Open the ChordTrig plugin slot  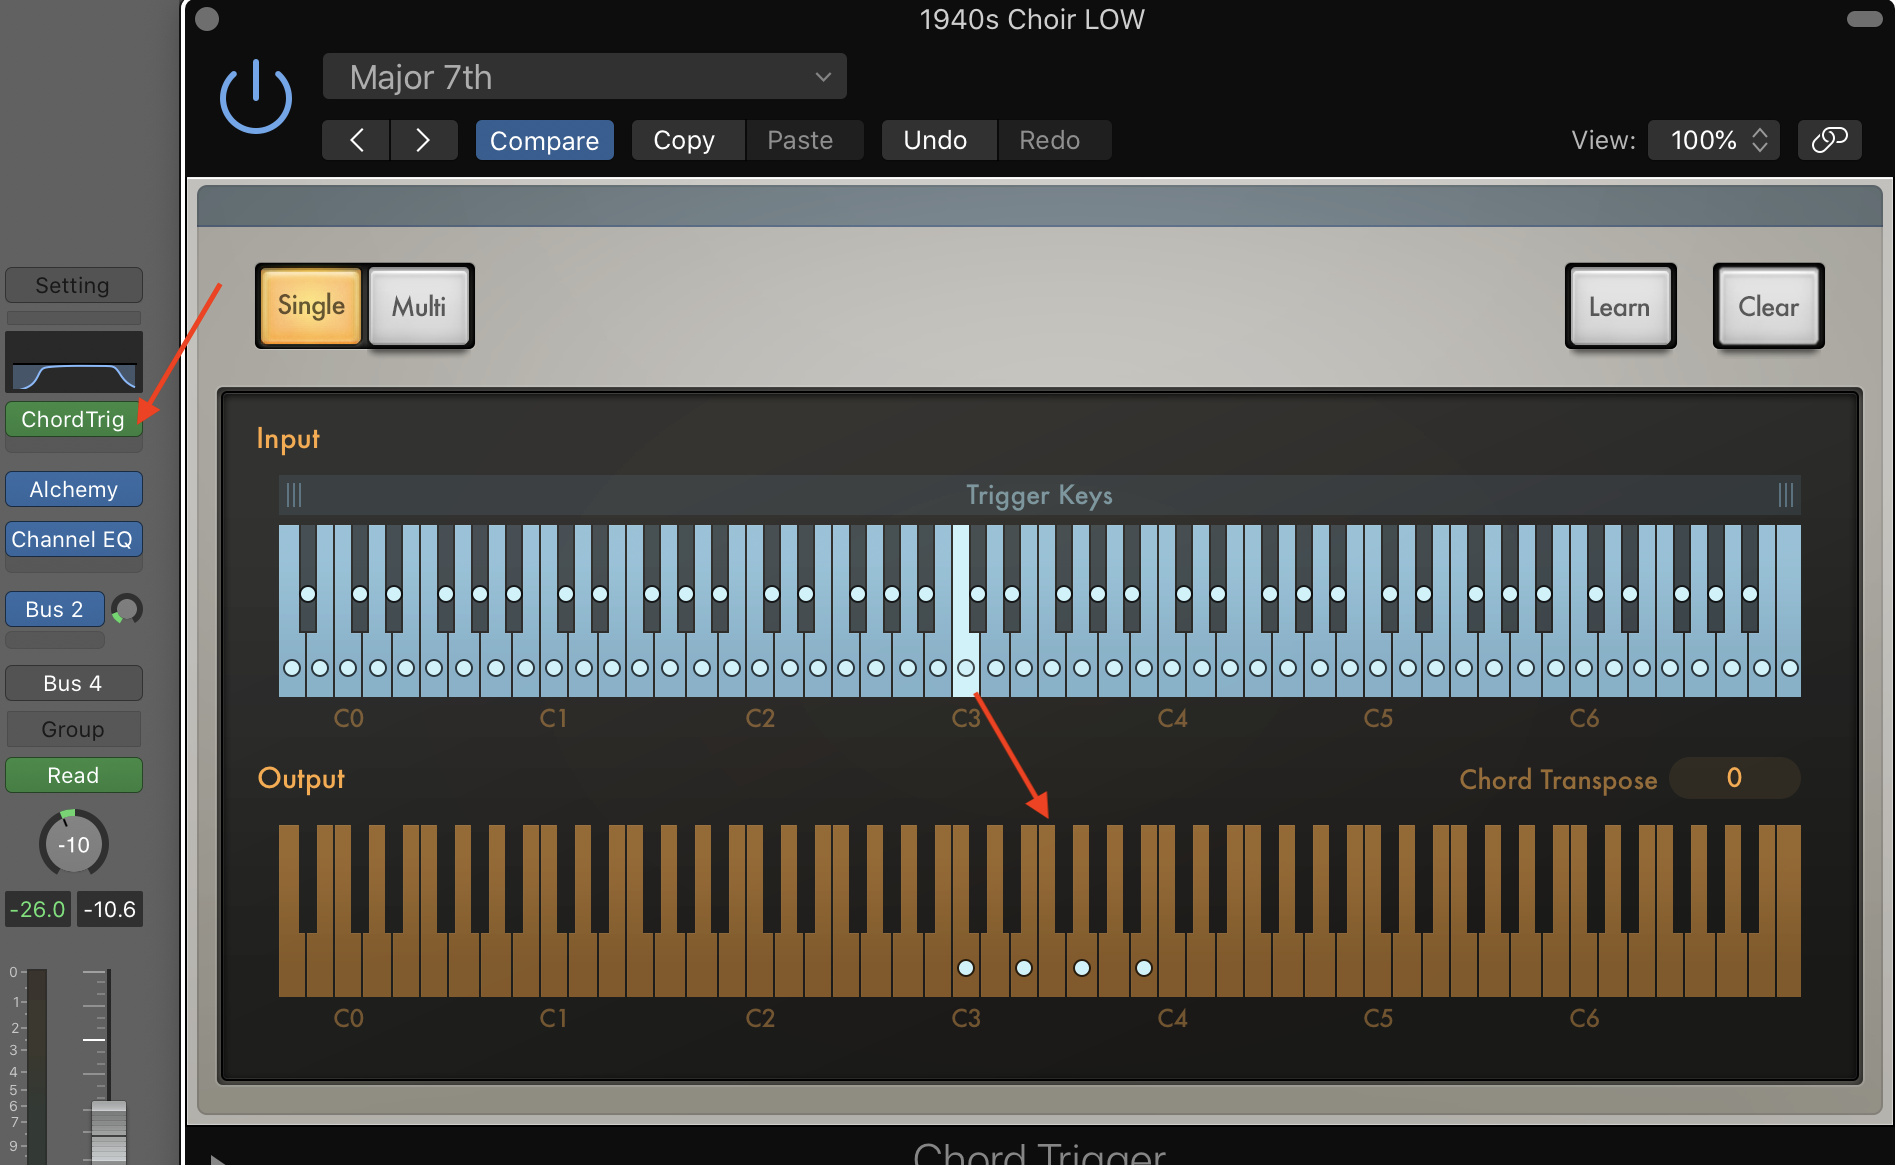point(73,419)
